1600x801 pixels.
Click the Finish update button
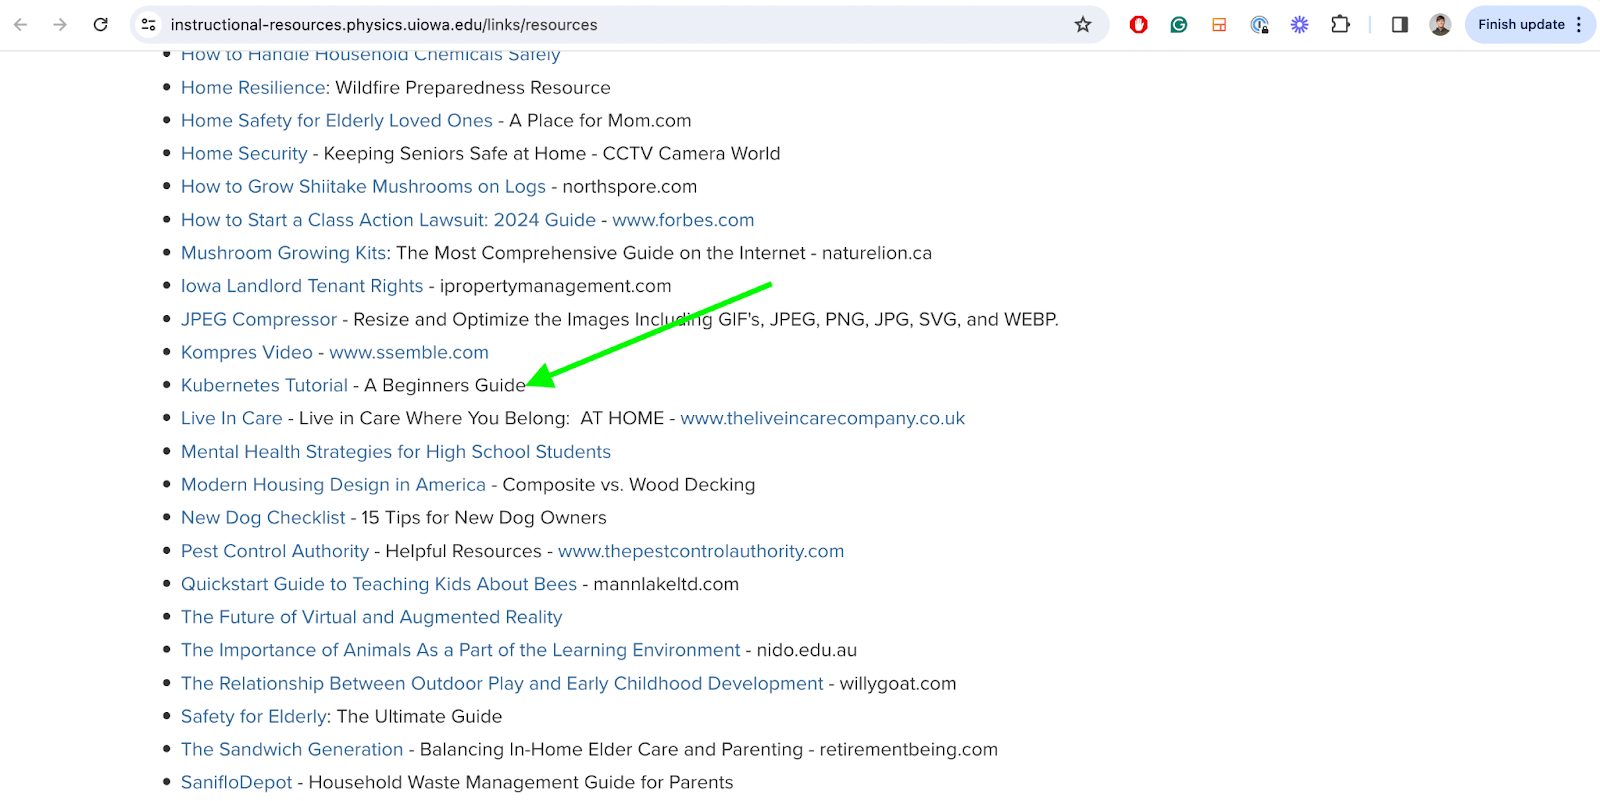coord(1521,25)
